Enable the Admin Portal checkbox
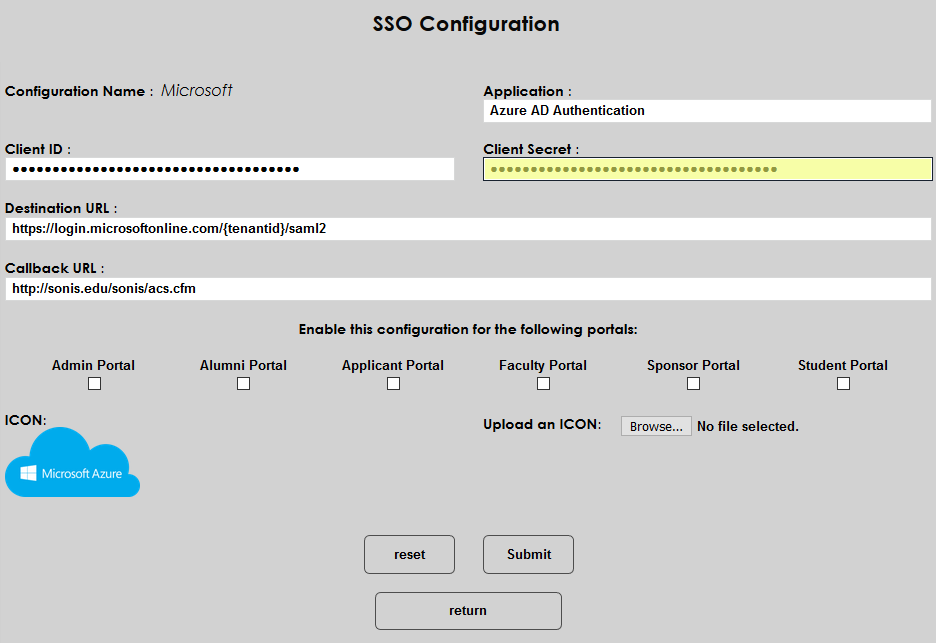The width and height of the screenshot is (936, 643). (x=94, y=384)
